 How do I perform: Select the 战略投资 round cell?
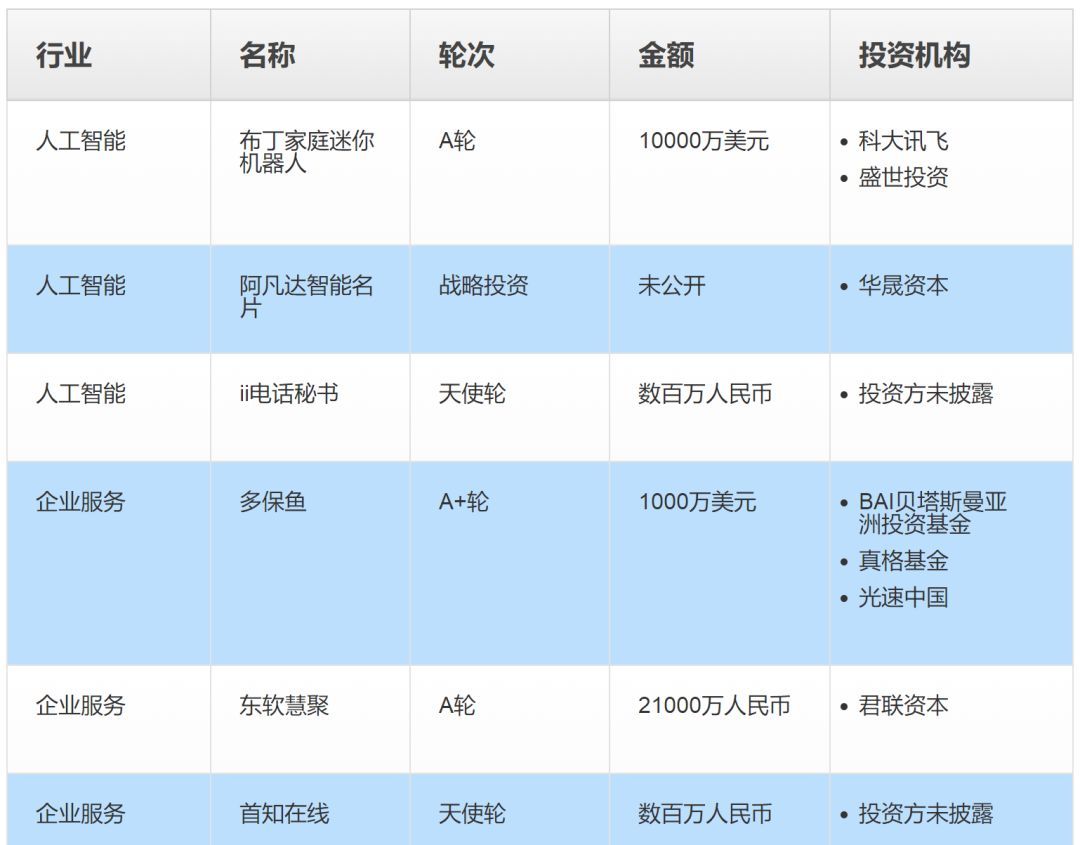tap(483, 286)
